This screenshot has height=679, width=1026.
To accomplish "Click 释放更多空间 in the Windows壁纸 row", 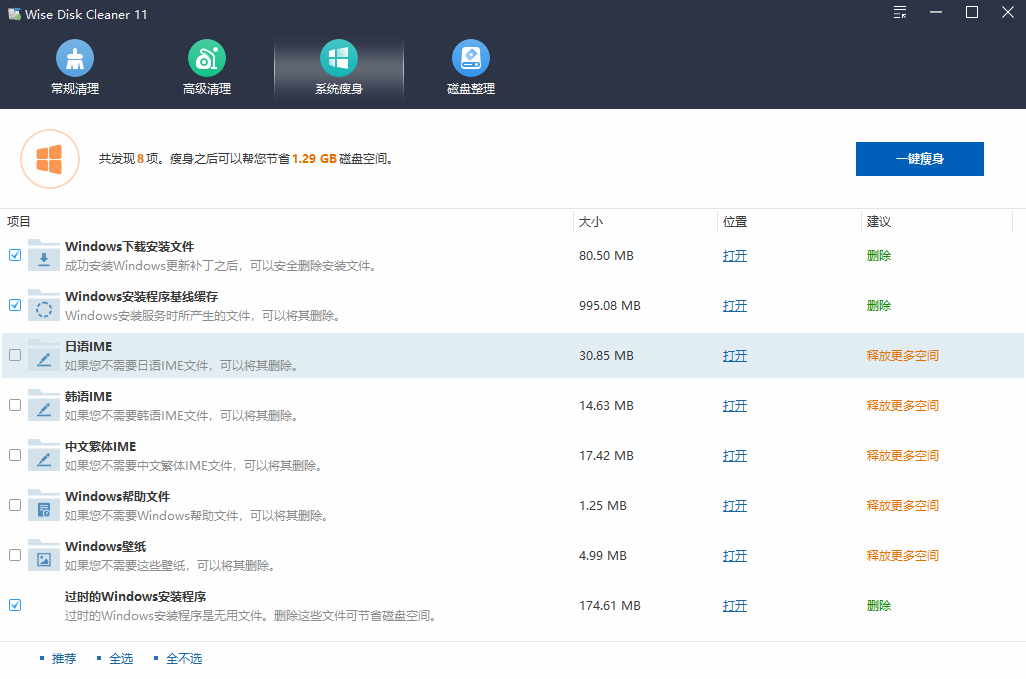I will pyautogui.click(x=903, y=555).
